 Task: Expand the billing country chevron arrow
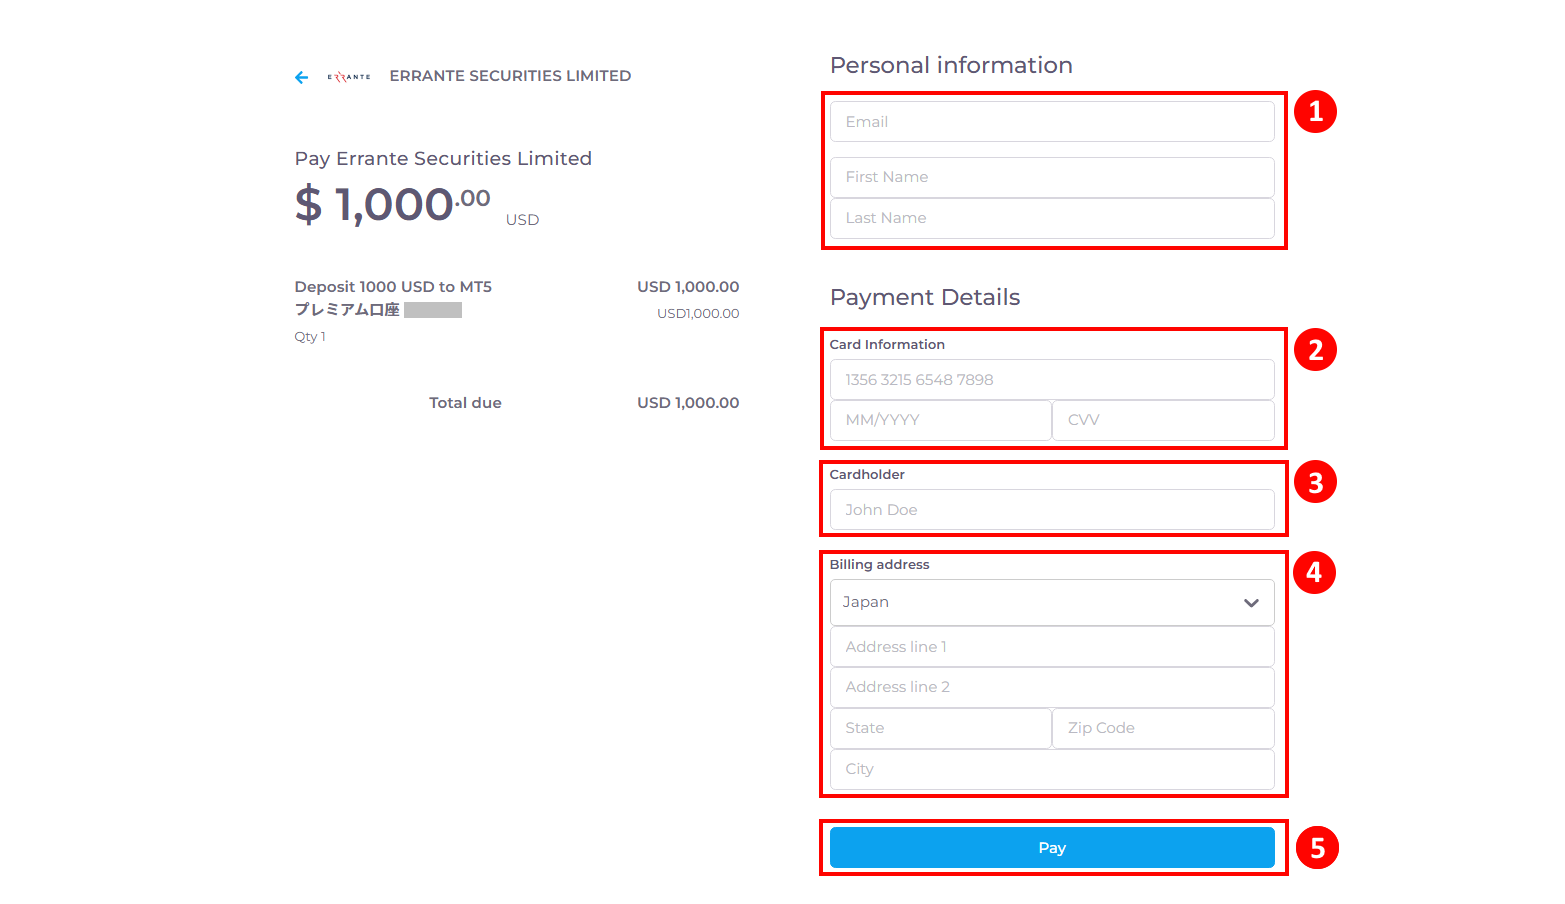click(x=1251, y=603)
